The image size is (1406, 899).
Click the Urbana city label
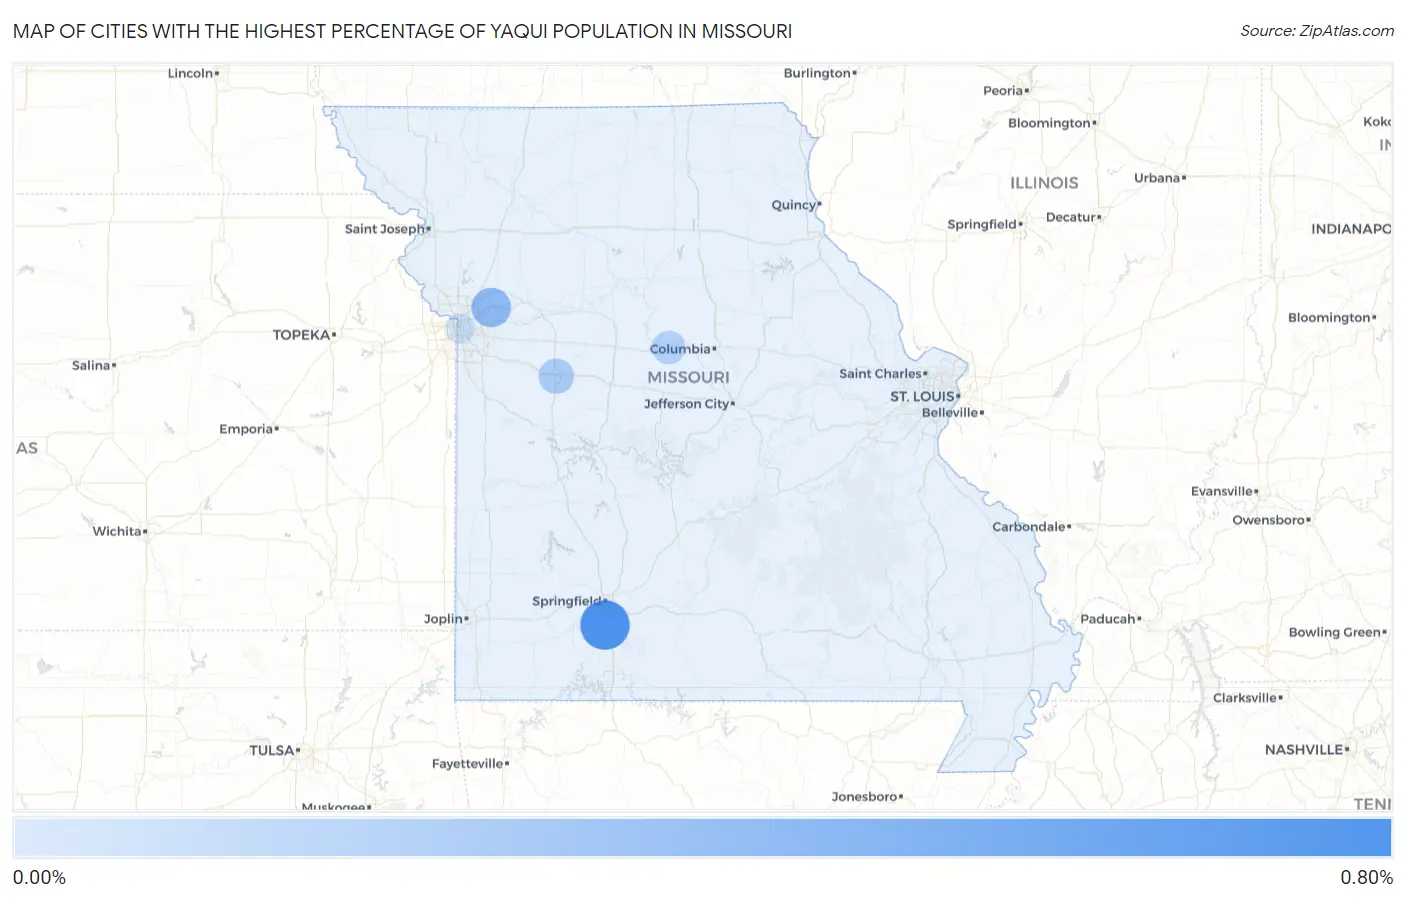(x=1157, y=178)
